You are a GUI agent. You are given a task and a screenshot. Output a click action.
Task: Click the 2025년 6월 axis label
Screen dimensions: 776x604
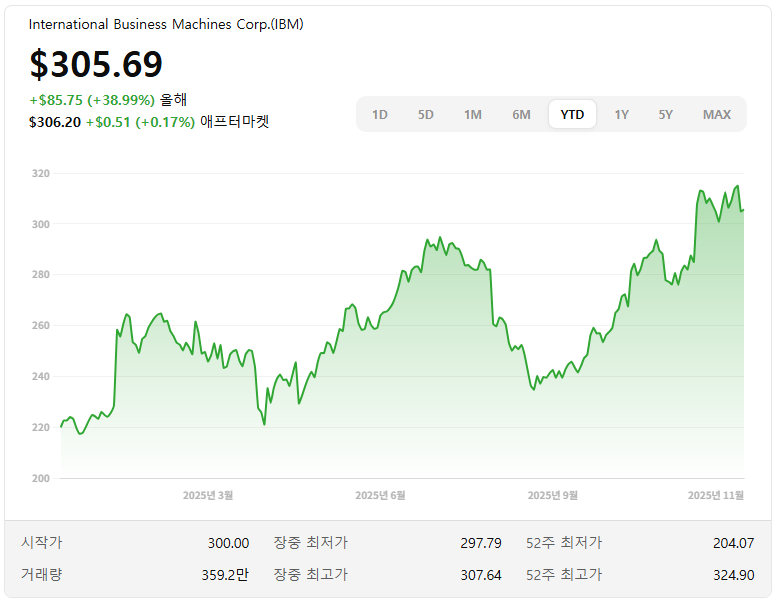380,495
